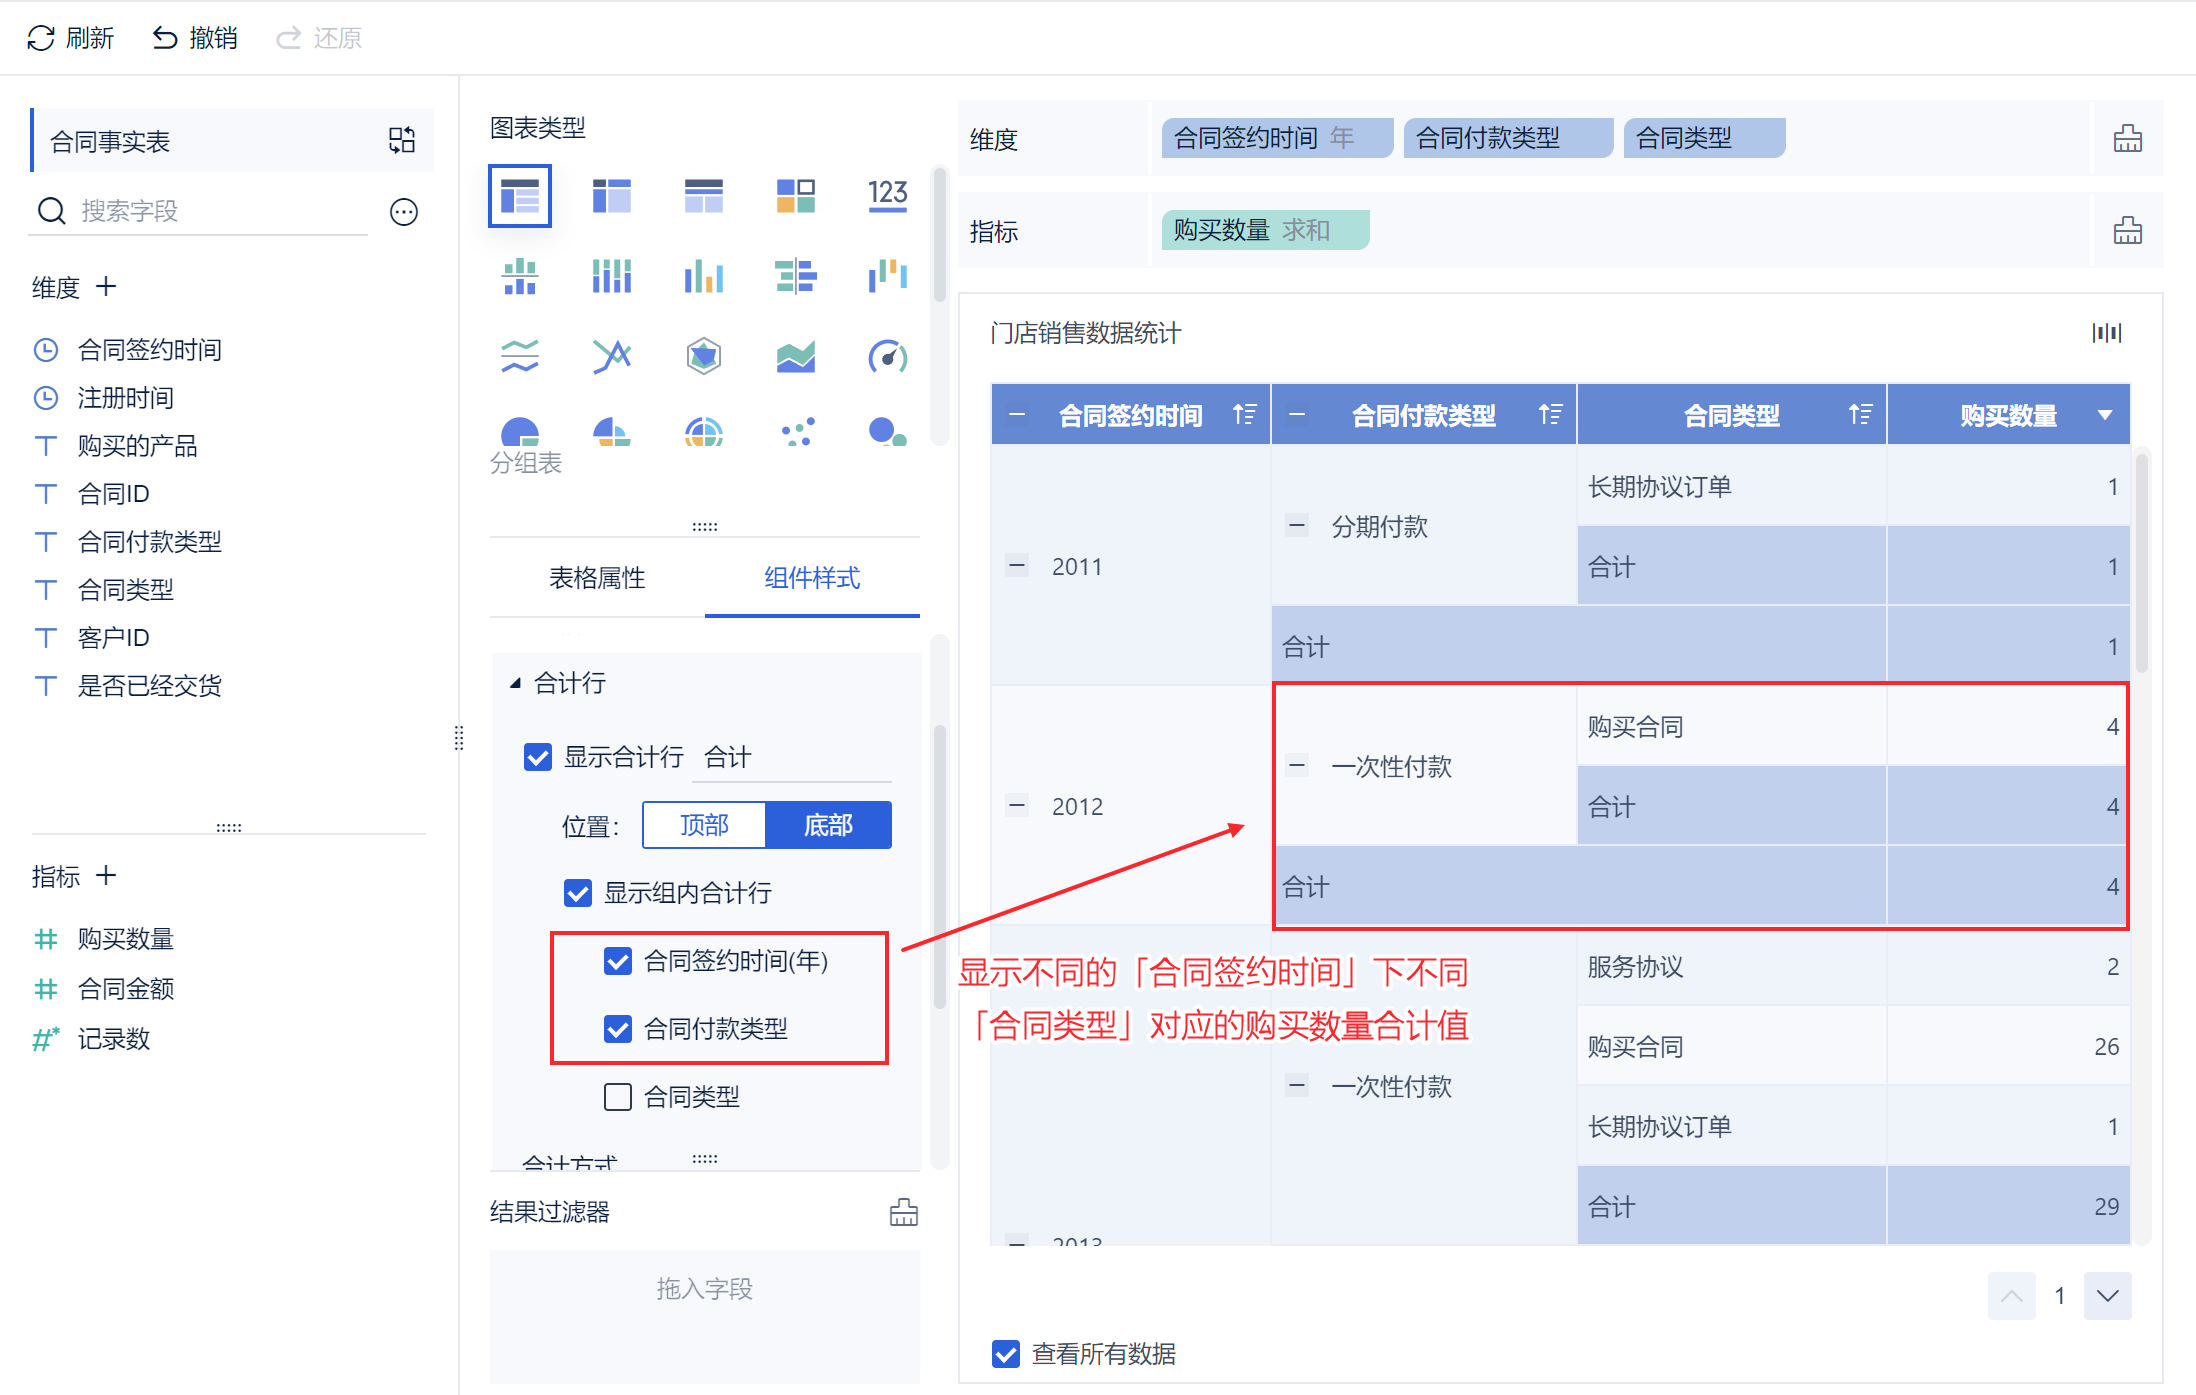This screenshot has height=1395, width=2196.
Task: Collapse the 合计行 section
Action: (516, 683)
